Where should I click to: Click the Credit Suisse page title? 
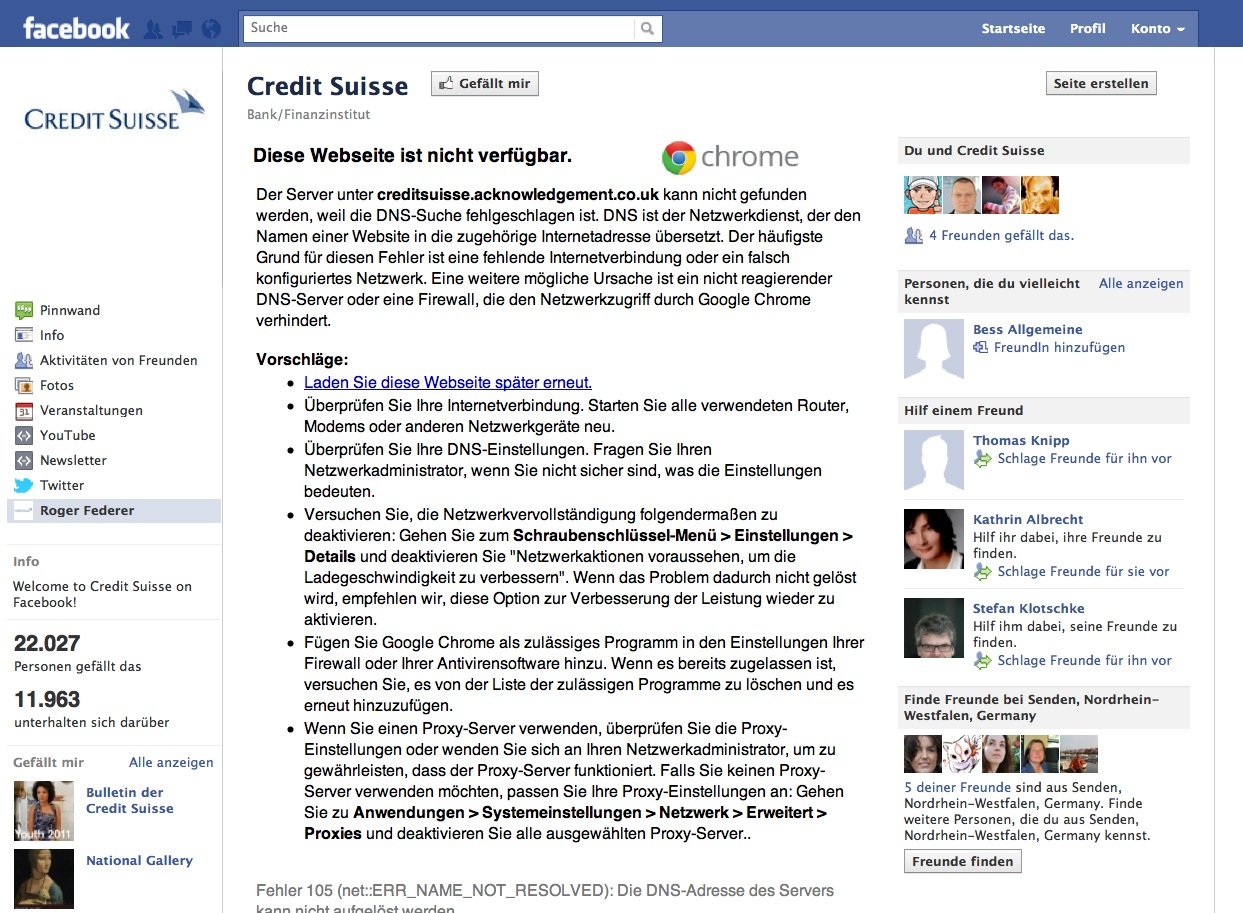[328, 86]
